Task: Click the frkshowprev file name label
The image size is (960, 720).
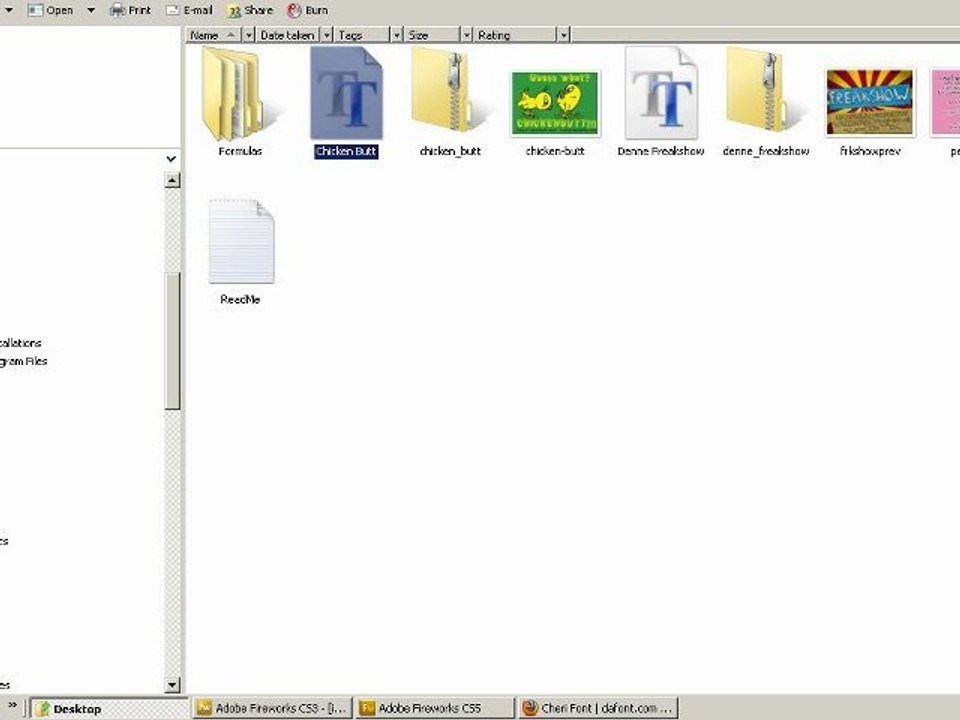Action: (x=870, y=151)
